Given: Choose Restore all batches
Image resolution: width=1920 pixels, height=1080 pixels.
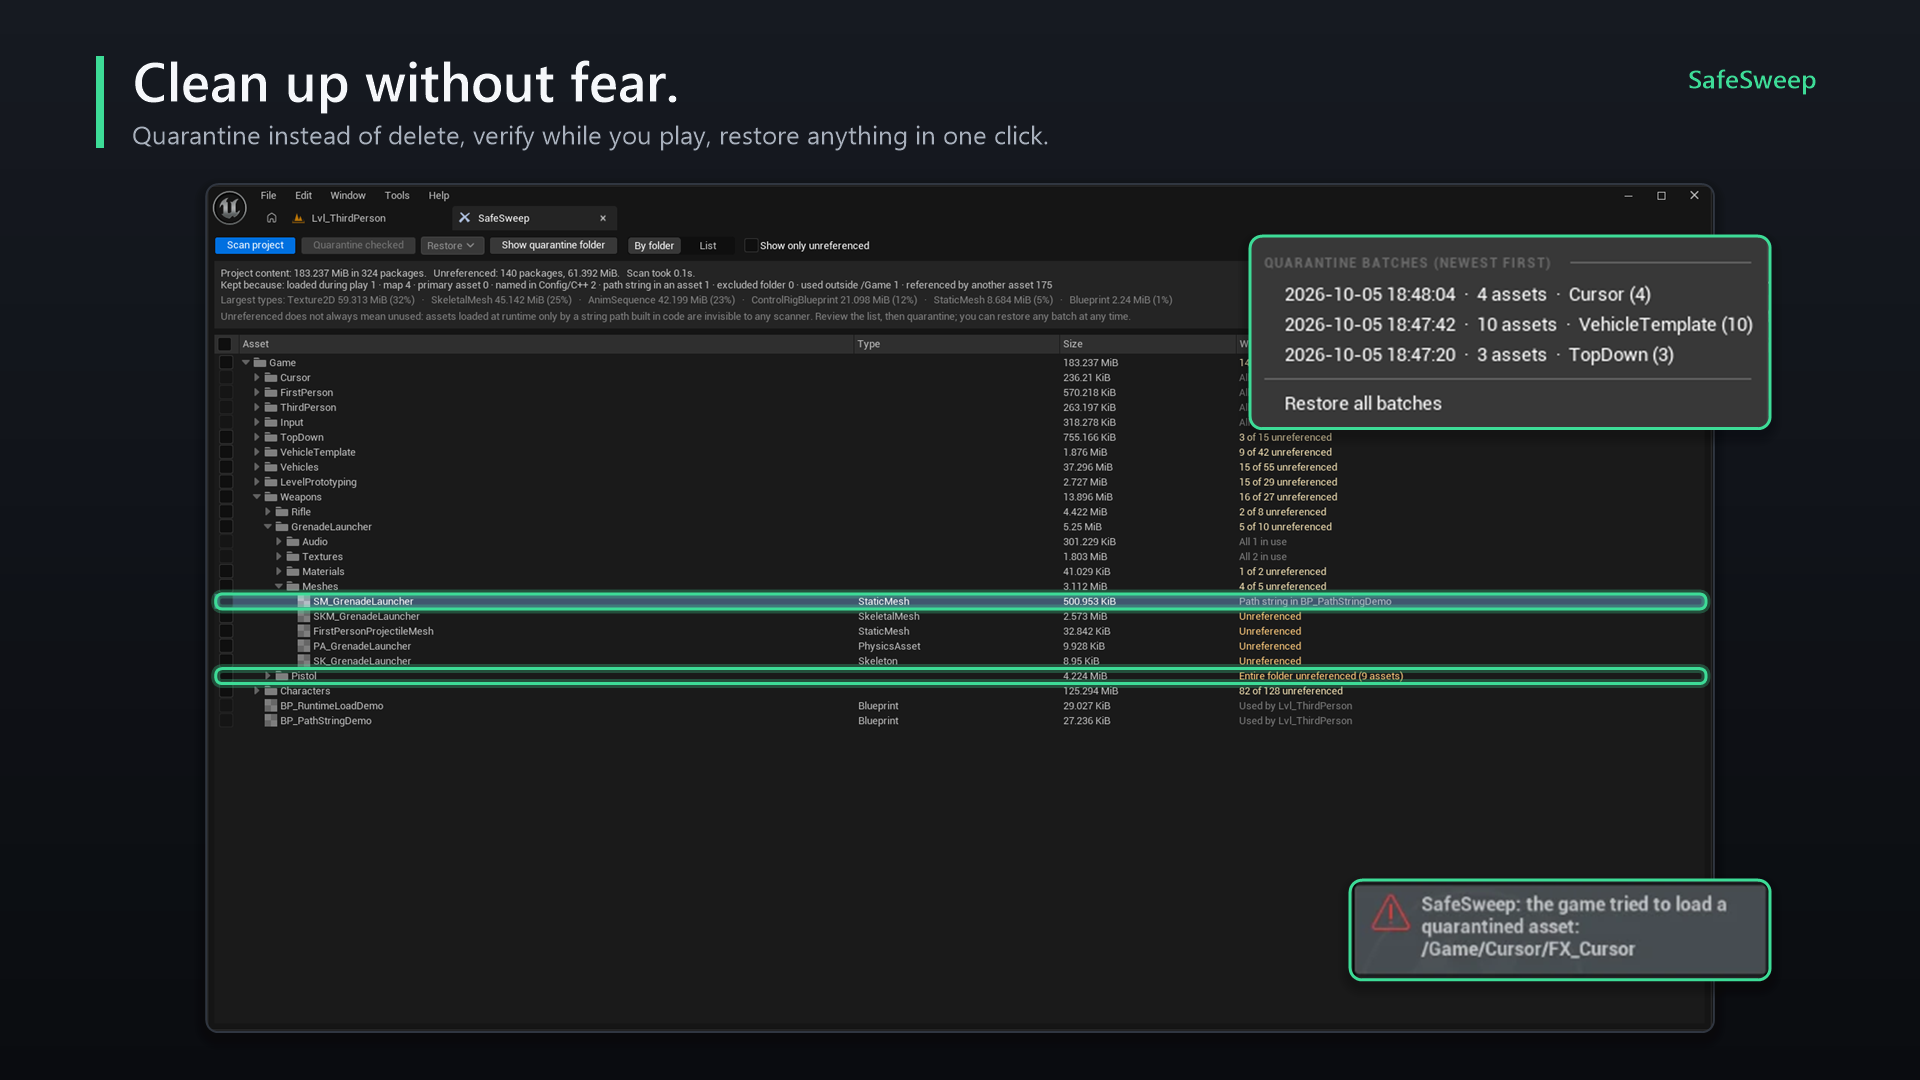Looking at the screenshot, I should tap(1362, 404).
